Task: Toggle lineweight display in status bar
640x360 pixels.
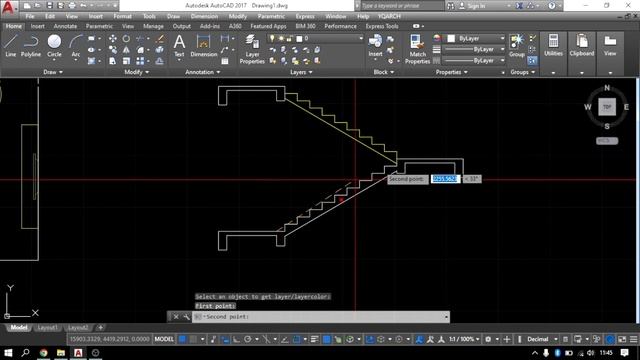Action: [x=314, y=339]
